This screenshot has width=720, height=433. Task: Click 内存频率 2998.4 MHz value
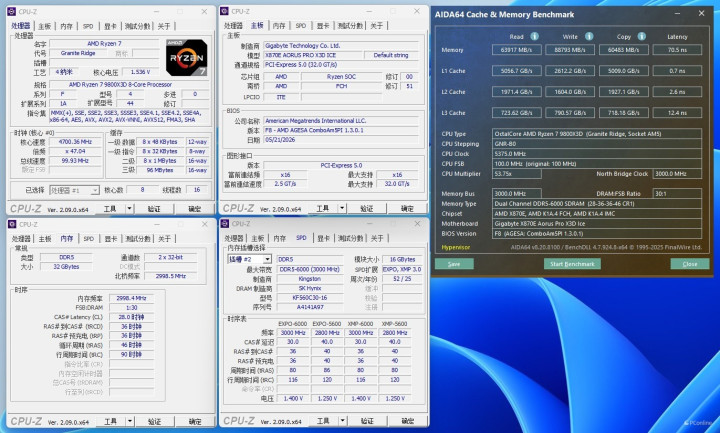[131, 298]
